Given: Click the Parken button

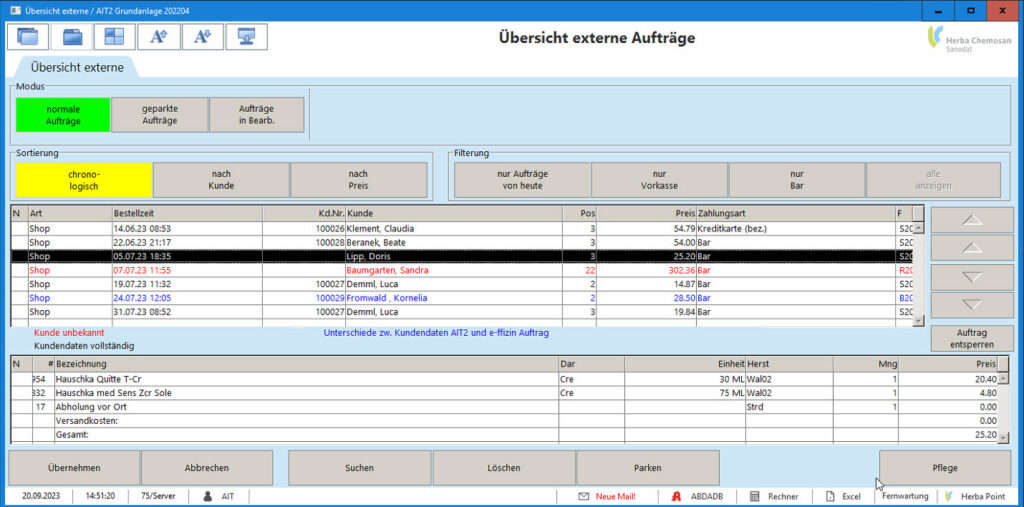Looking at the screenshot, I should coord(648,468).
